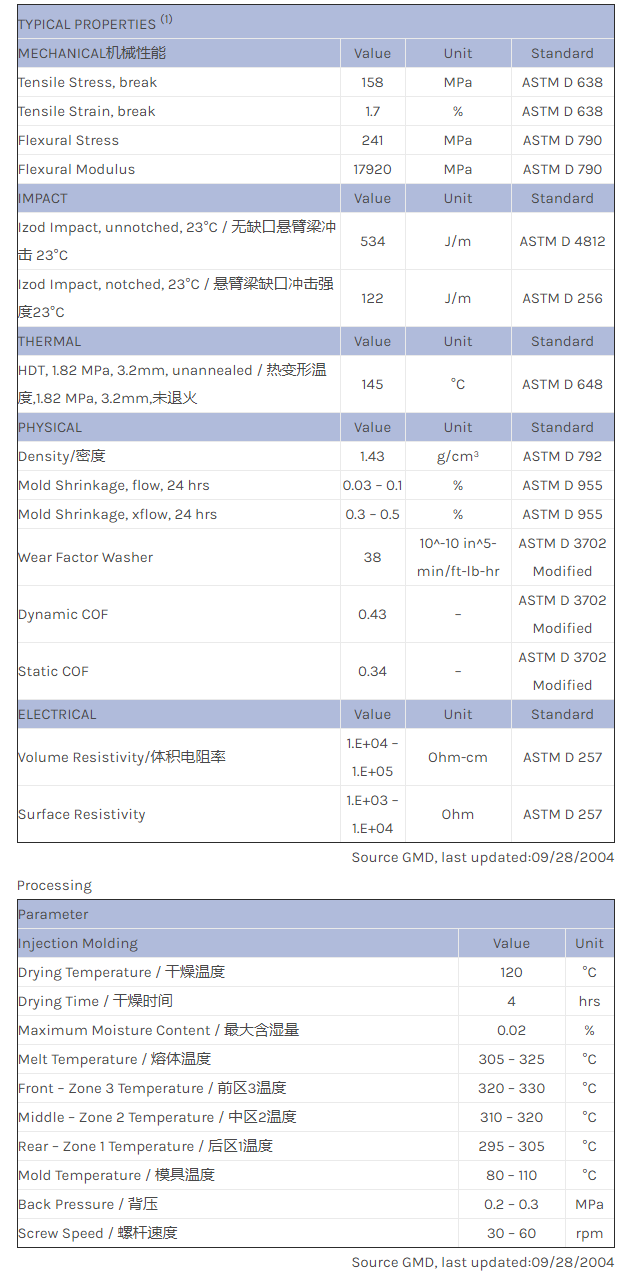Click the Injection Molding header
627x1285 pixels.
click(78, 943)
